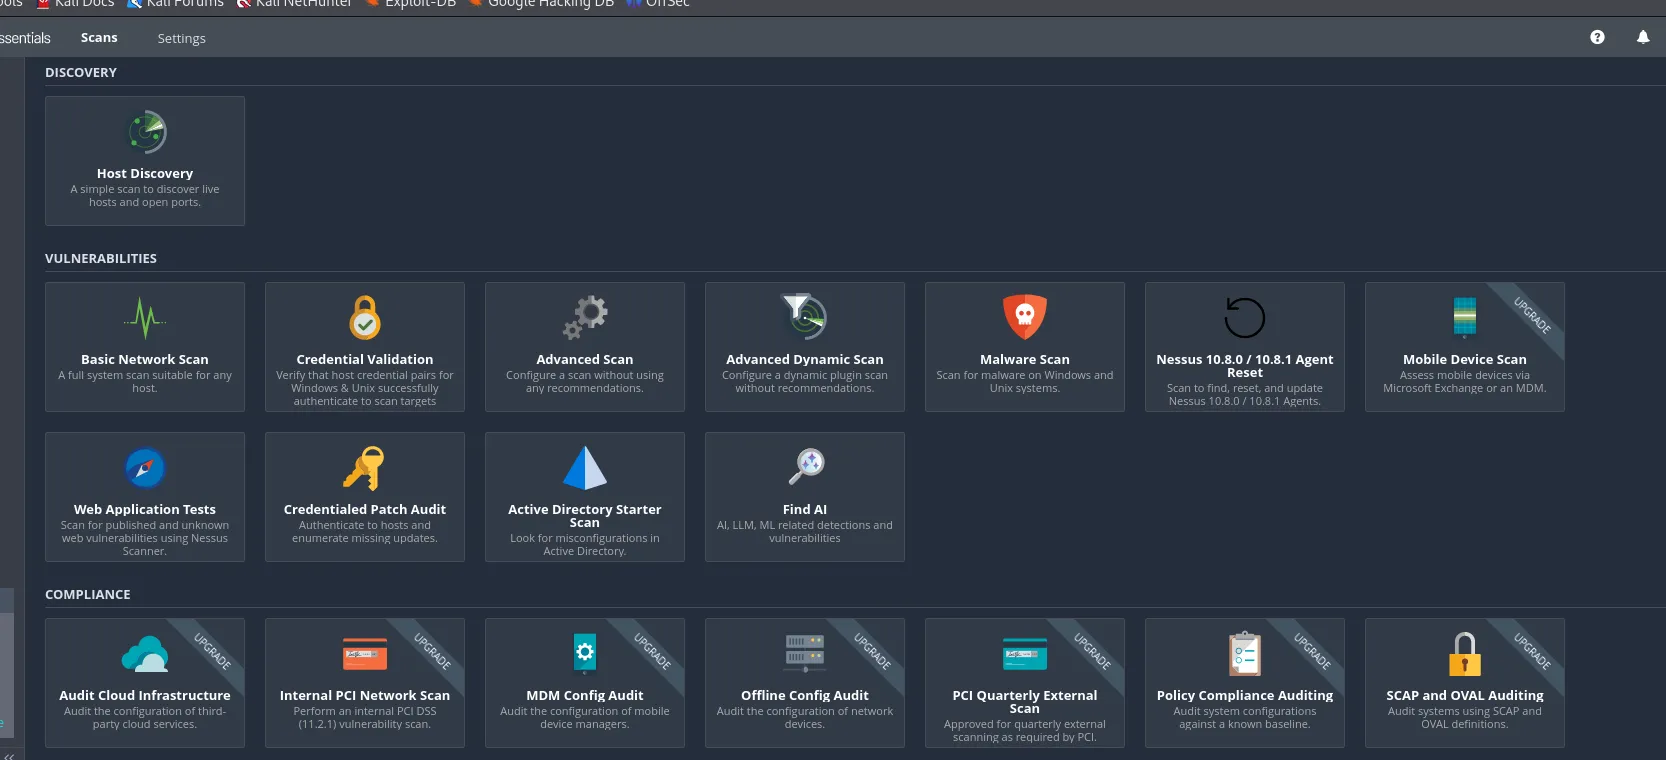The image size is (1666, 760).
Task: Select Audit Cloud Infrastructure template
Action: (x=145, y=683)
